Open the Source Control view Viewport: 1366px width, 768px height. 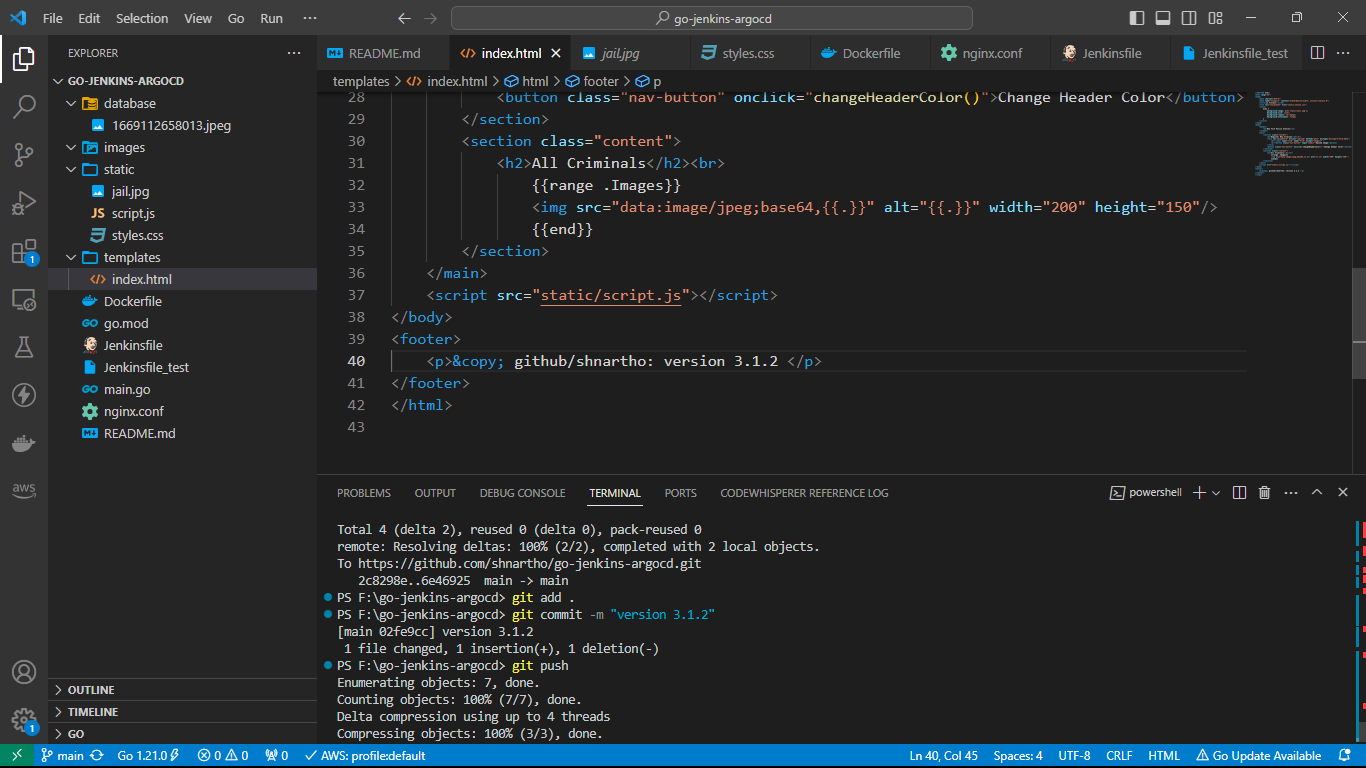click(x=24, y=155)
